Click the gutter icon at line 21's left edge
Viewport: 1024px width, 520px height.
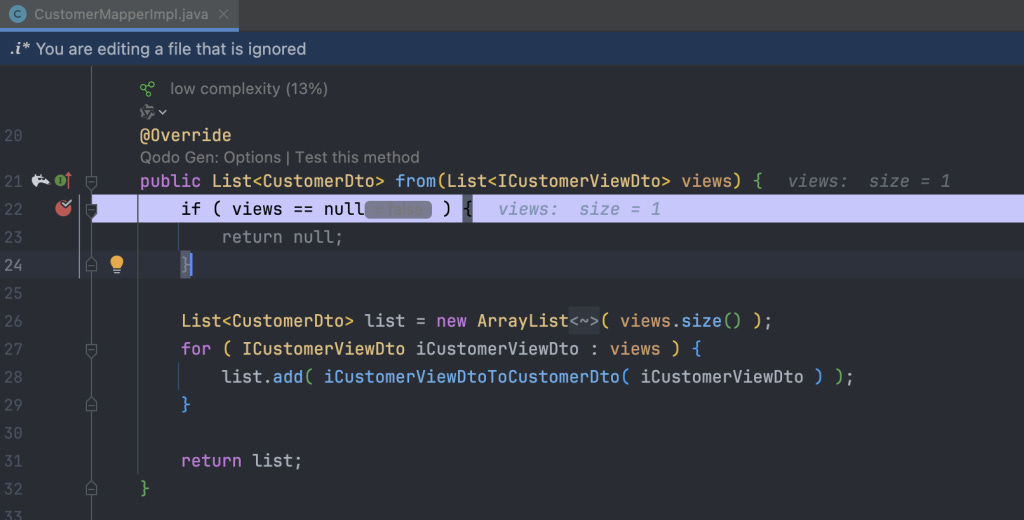(x=40, y=180)
